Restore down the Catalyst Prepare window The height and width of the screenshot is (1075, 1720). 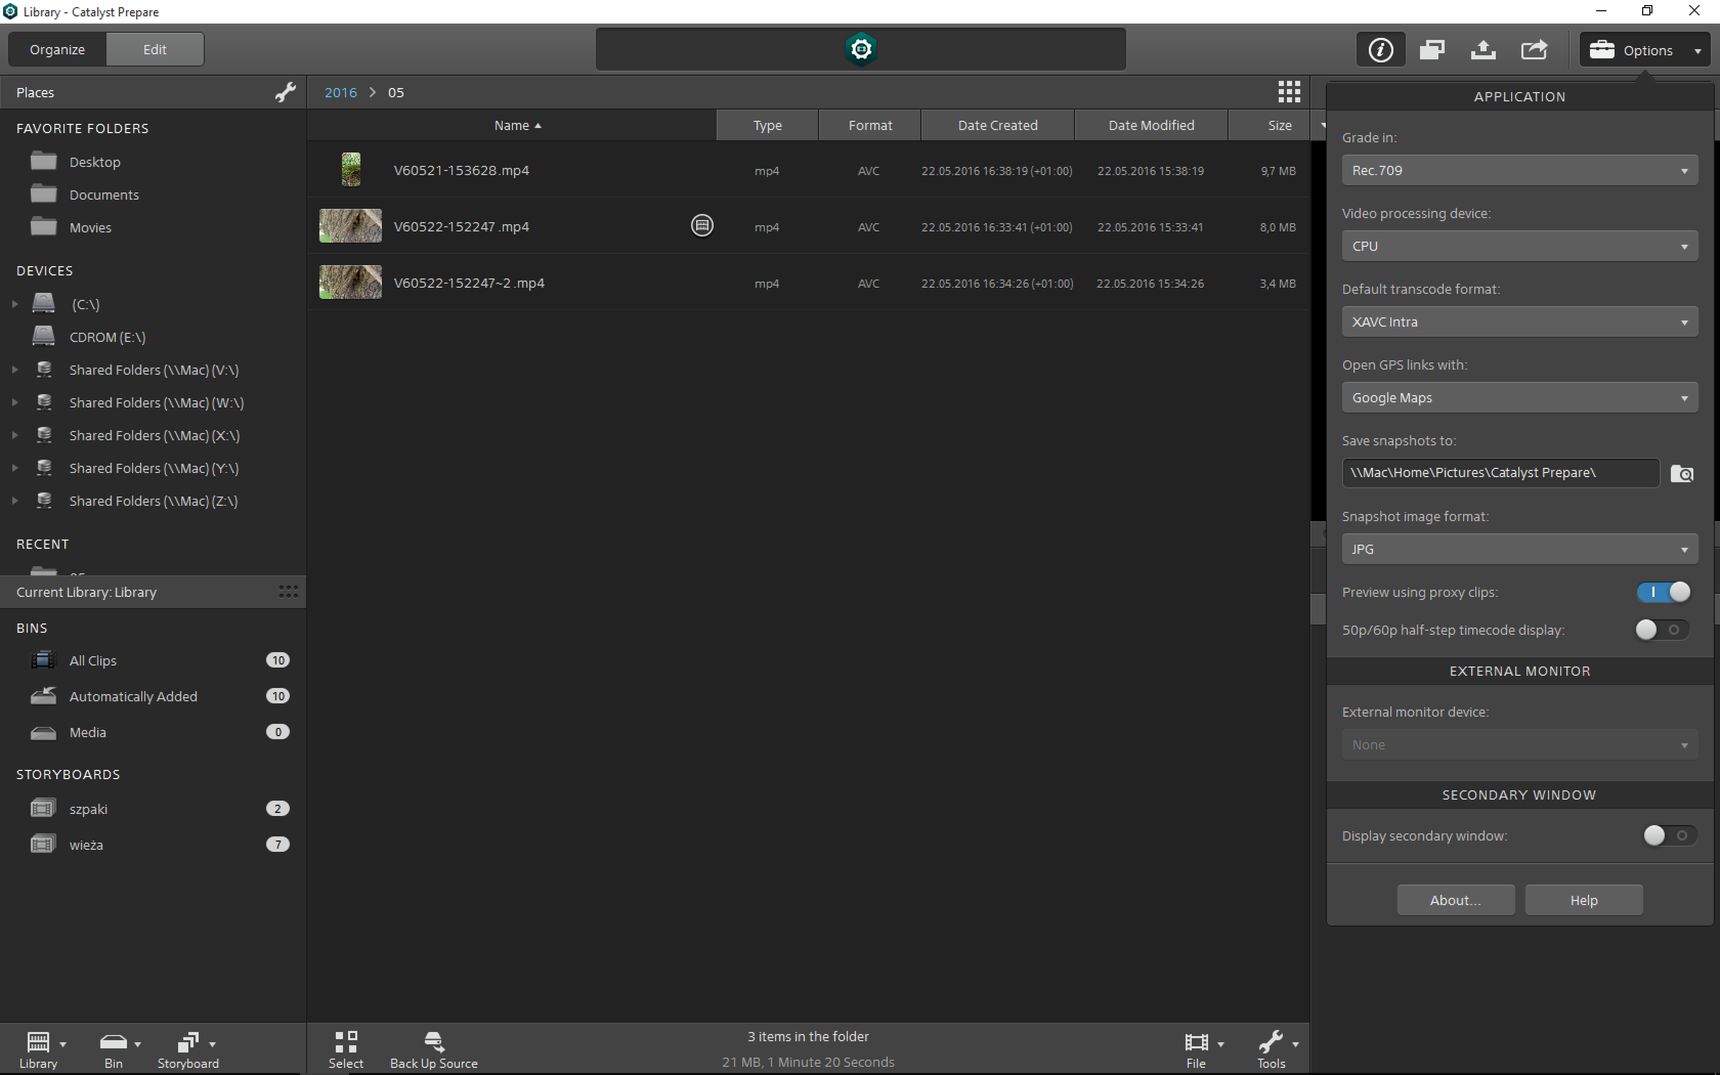click(x=1647, y=11)
